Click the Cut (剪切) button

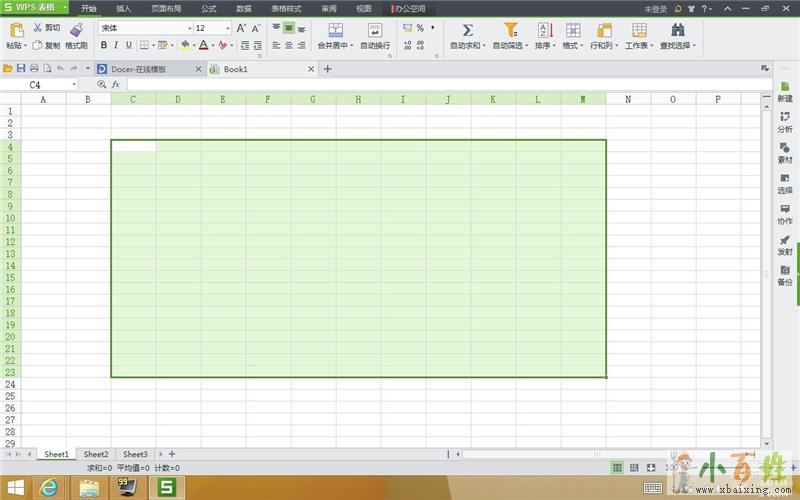point(47,28)
